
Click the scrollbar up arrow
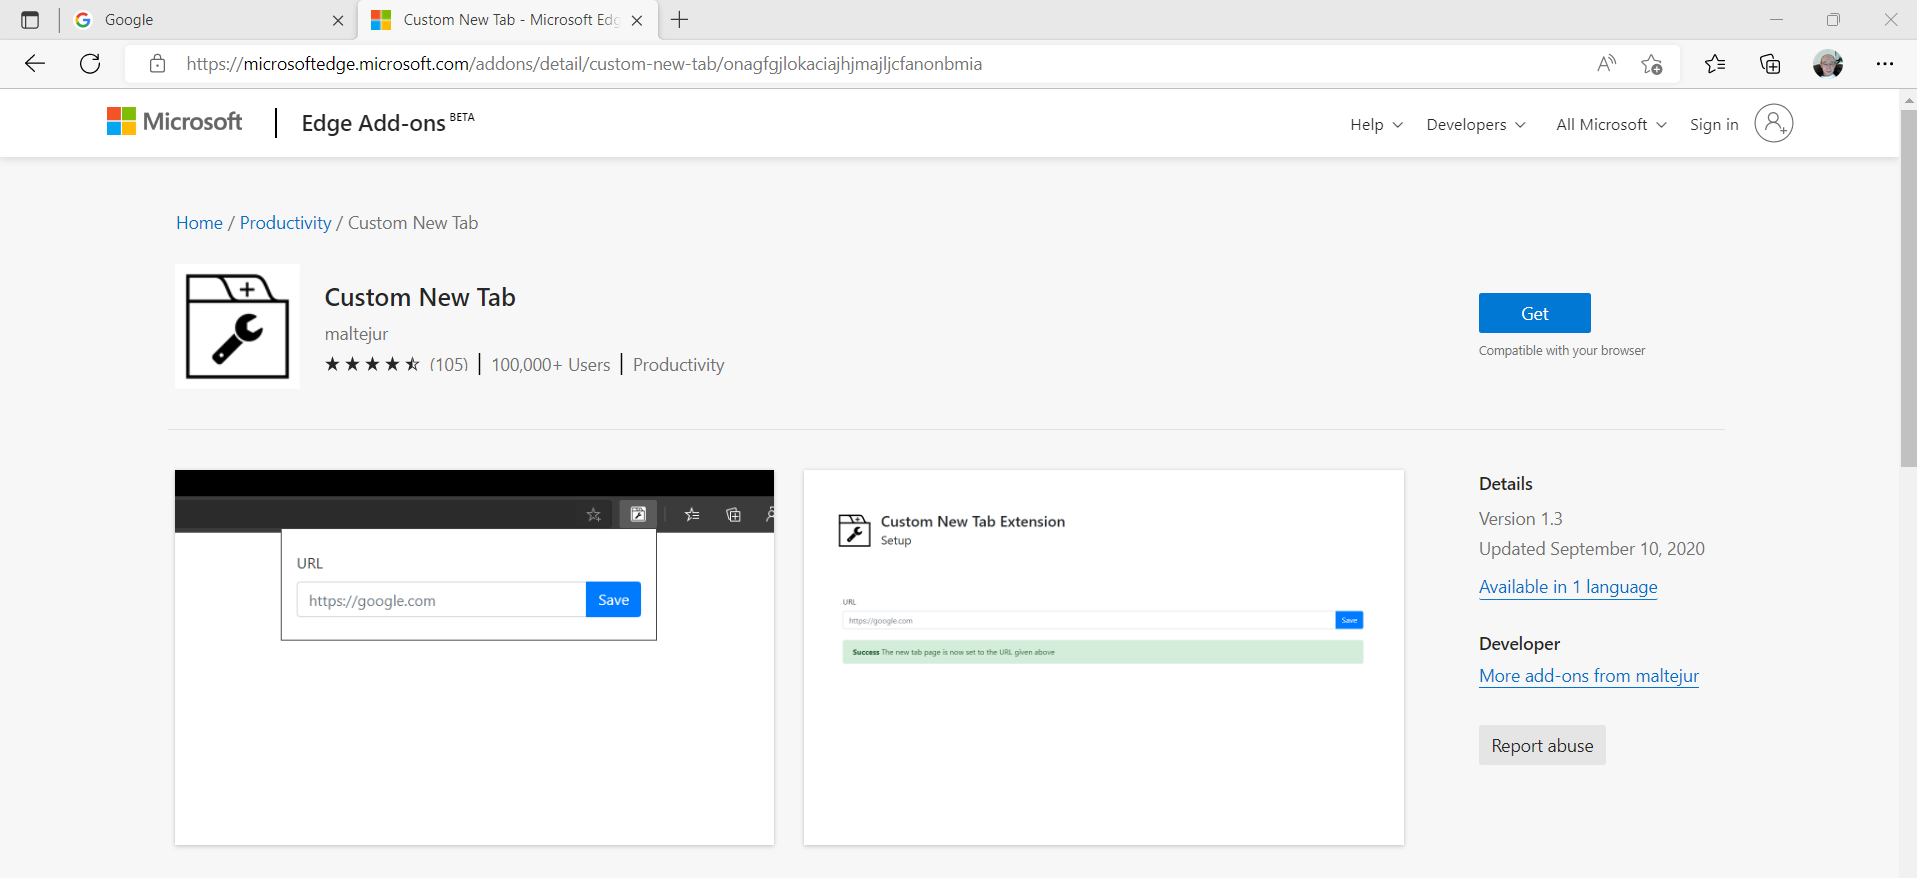pyautogui.click(x=1908, y=99)
